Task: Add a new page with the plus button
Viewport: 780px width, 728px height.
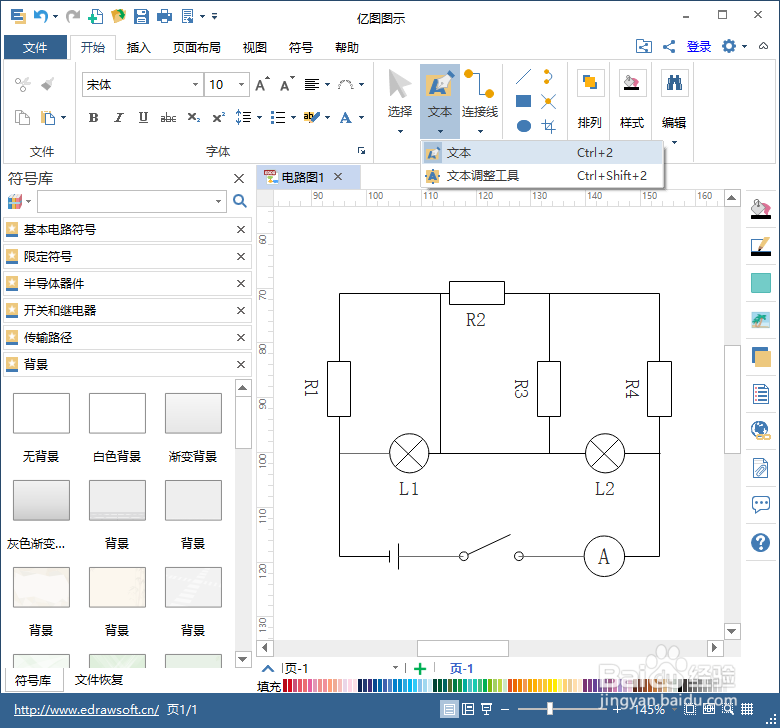Action: [x=420, y=668]
